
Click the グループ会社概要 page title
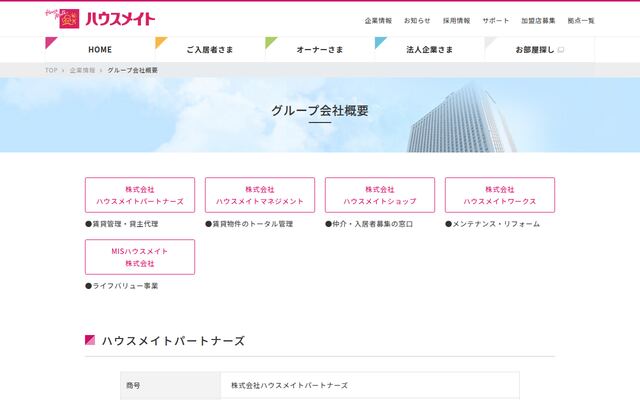click(320, 110)
